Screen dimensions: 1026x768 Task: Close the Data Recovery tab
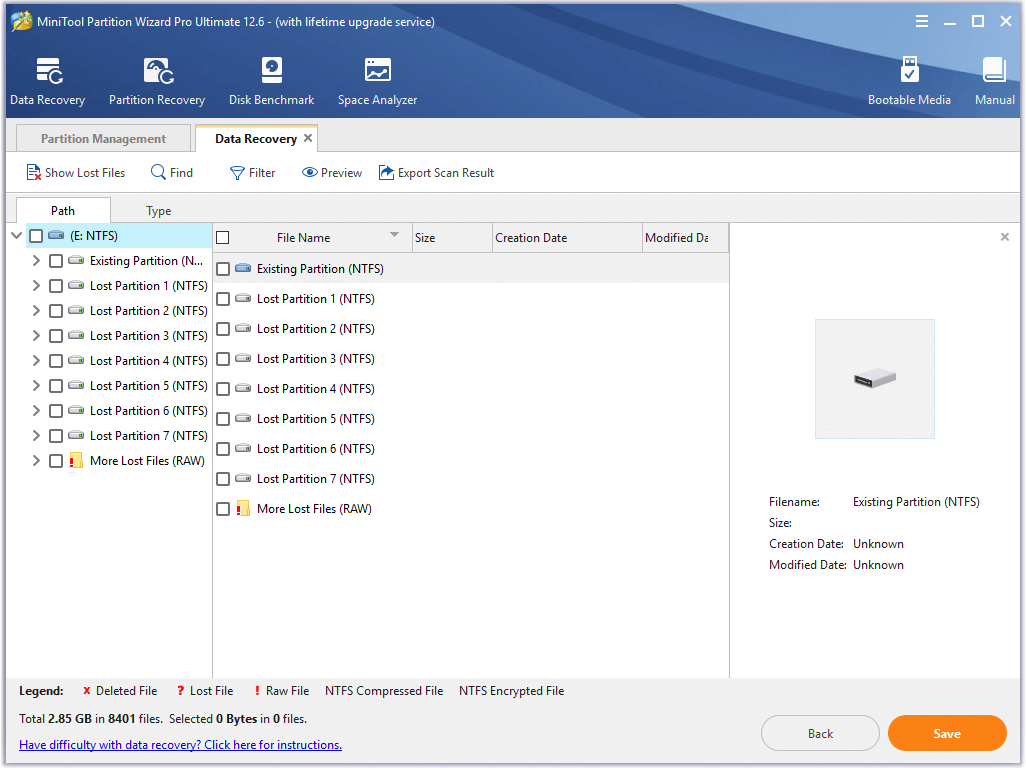[x=308, y=138]
